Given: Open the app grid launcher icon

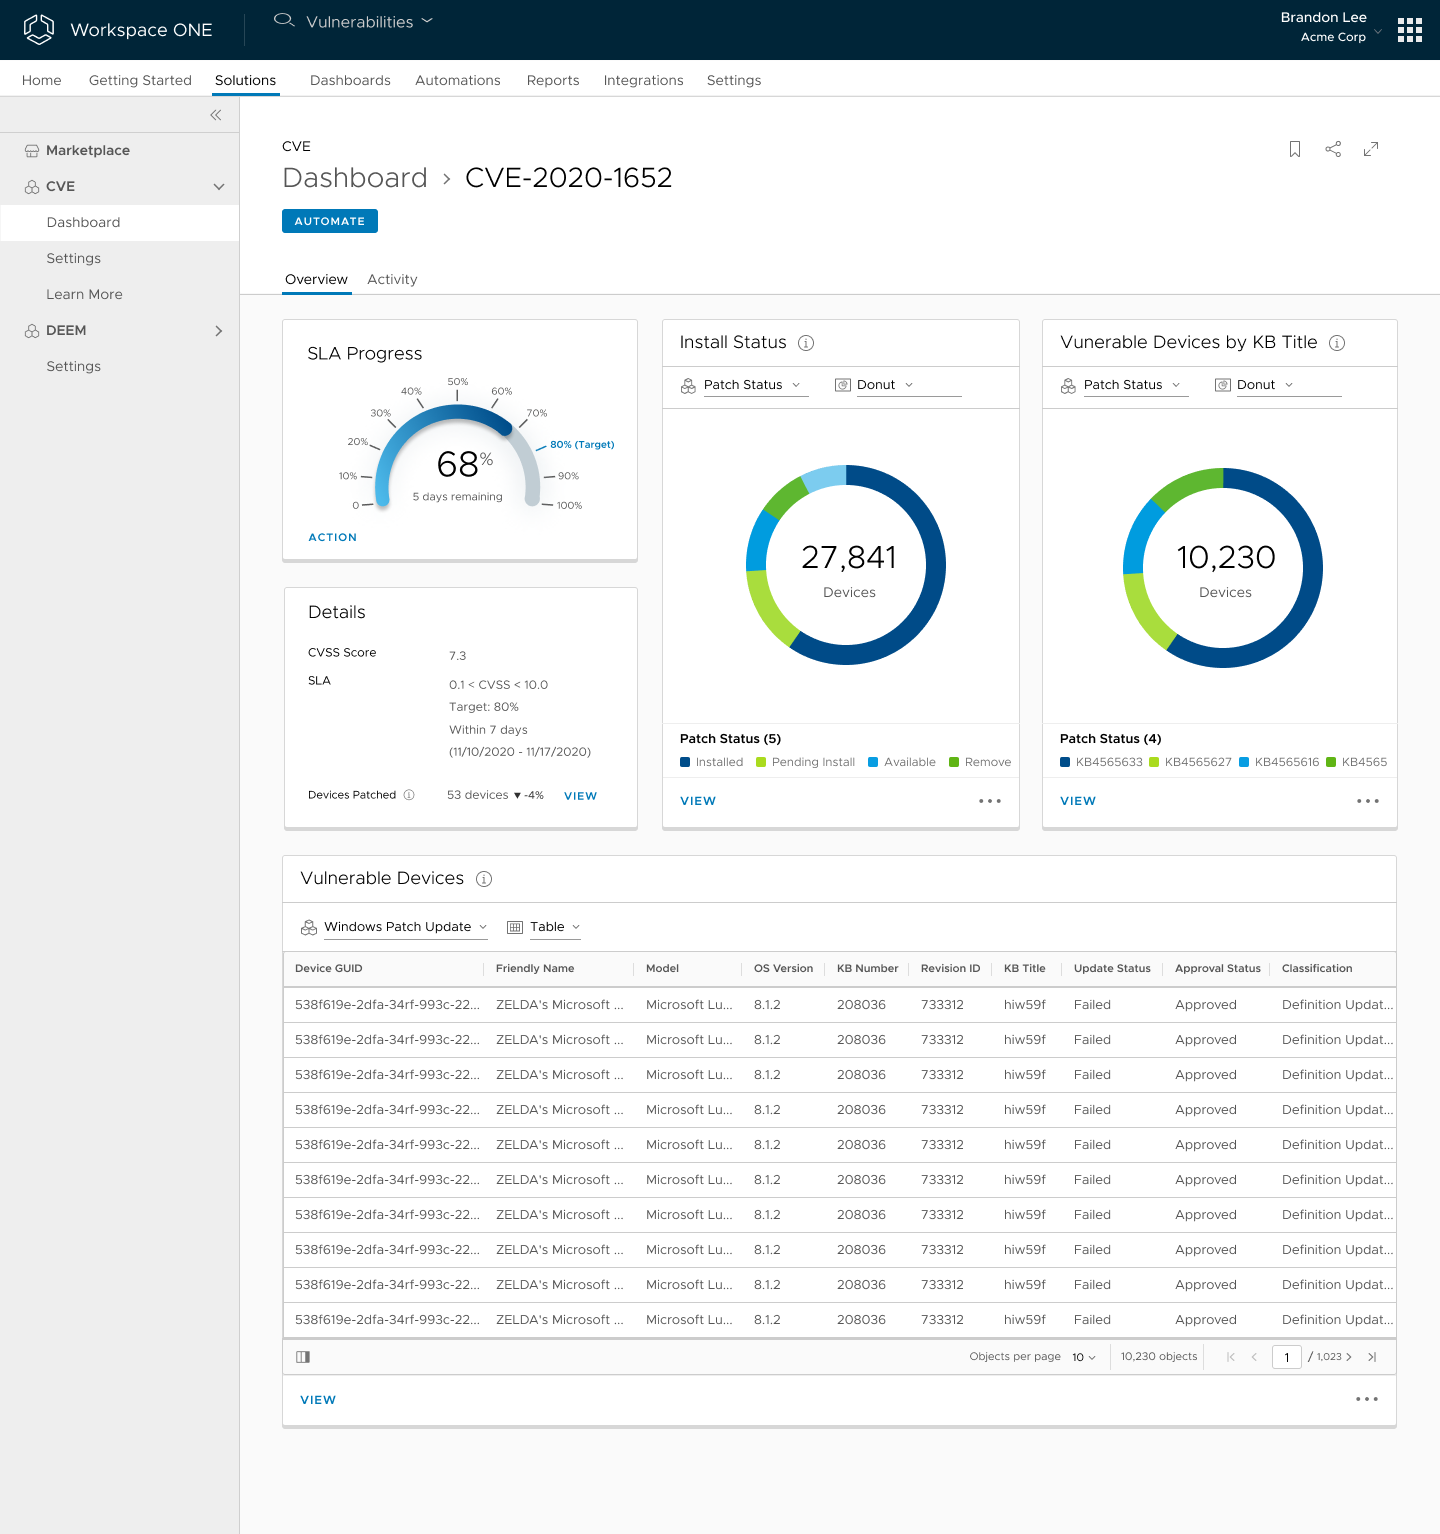Looking at the screenshot, I should (1410, 30).
